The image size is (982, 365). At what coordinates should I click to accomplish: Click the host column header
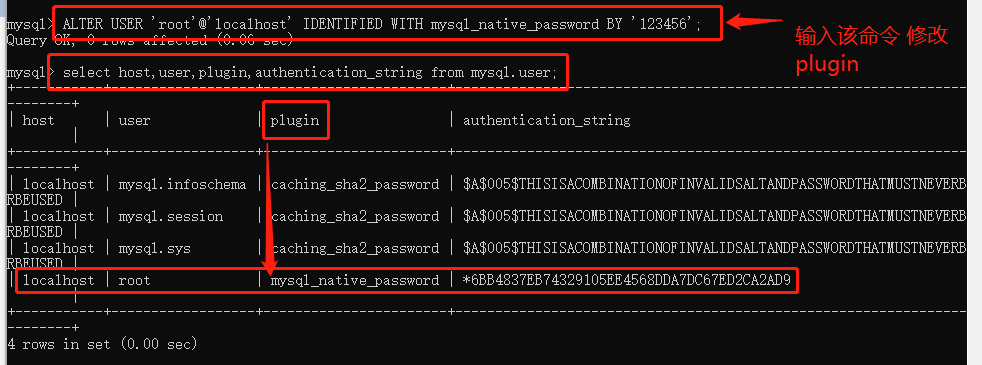[39, 120]
